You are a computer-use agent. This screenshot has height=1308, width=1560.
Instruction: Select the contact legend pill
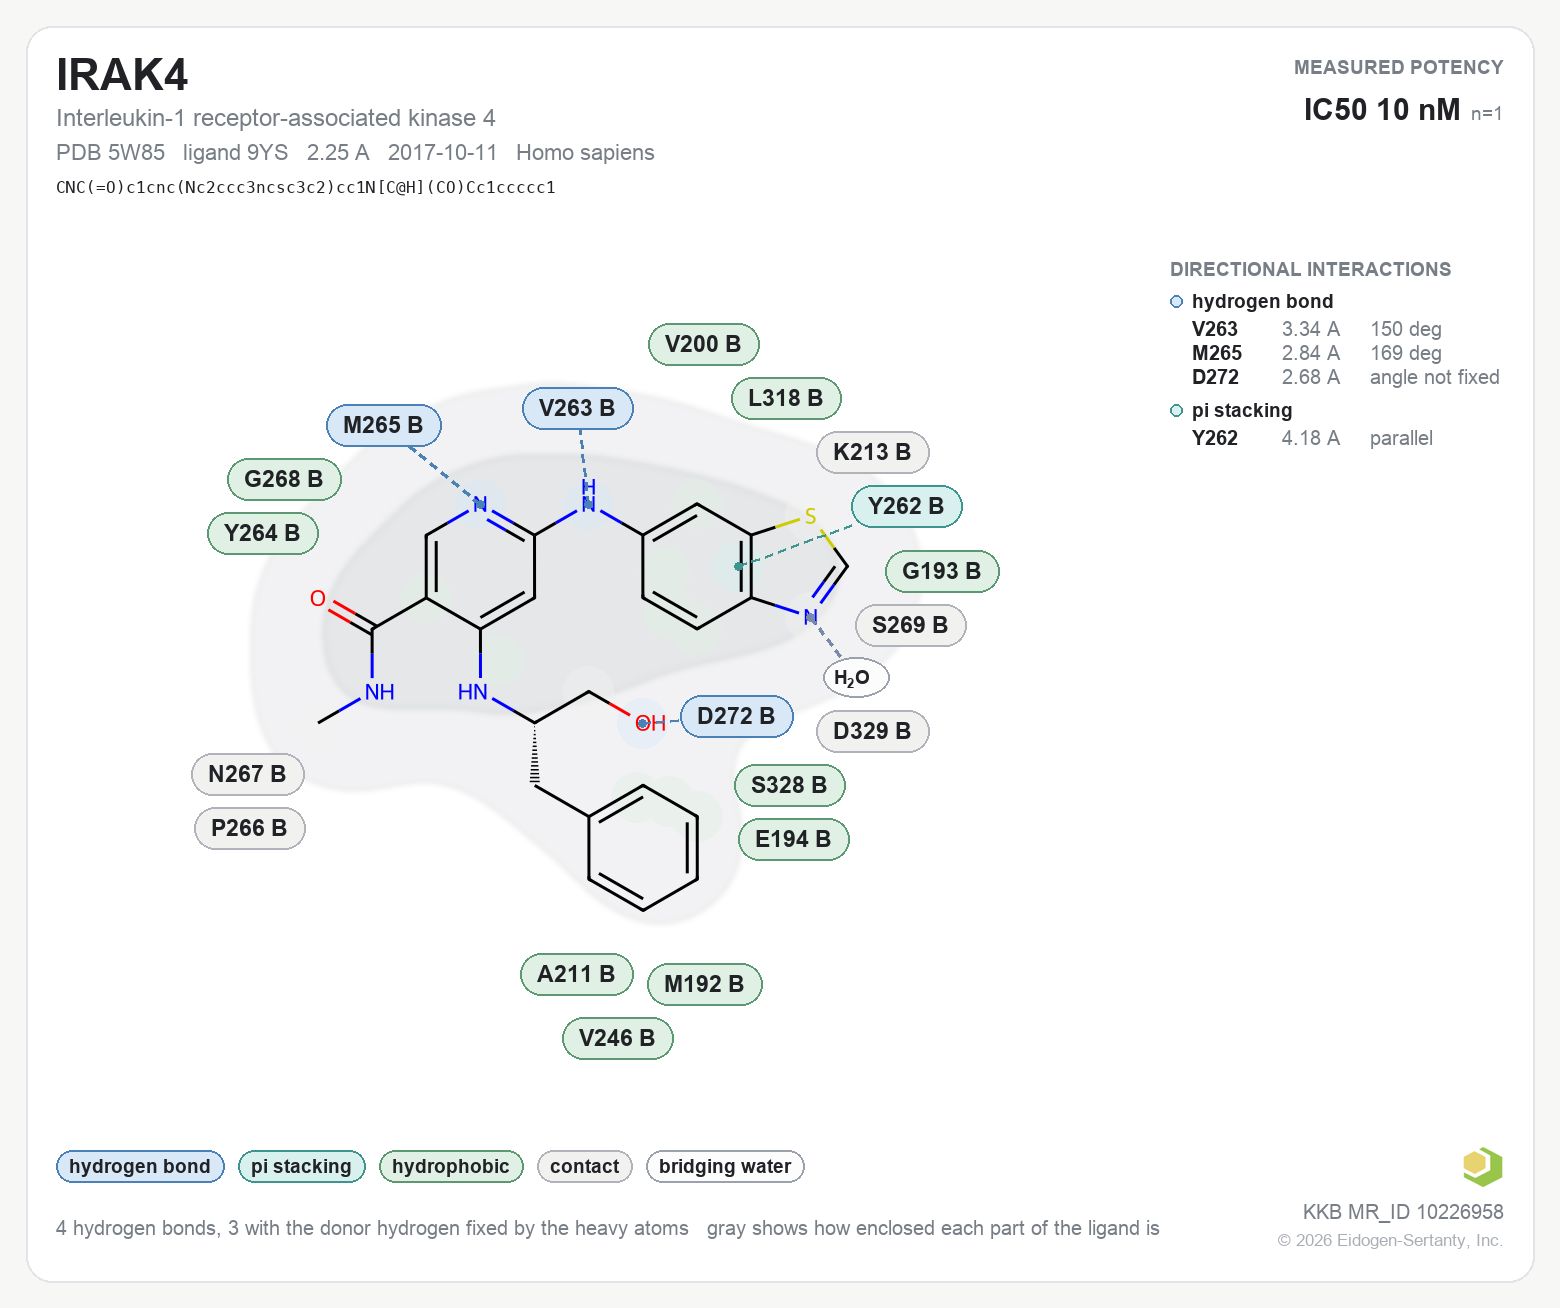585,1166
